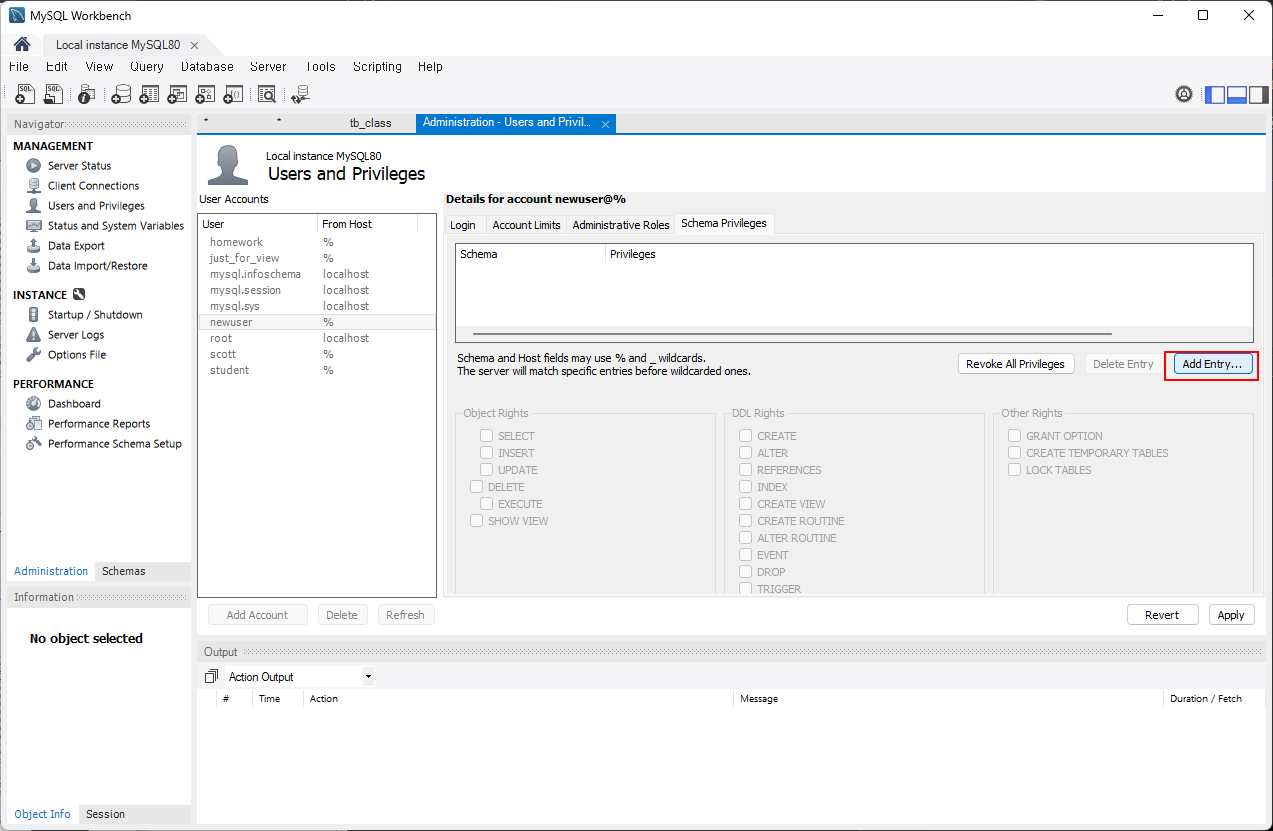Open preferences gear icon at top right
Viewport: 1273px width, 831px height.
coord(1184,94)
